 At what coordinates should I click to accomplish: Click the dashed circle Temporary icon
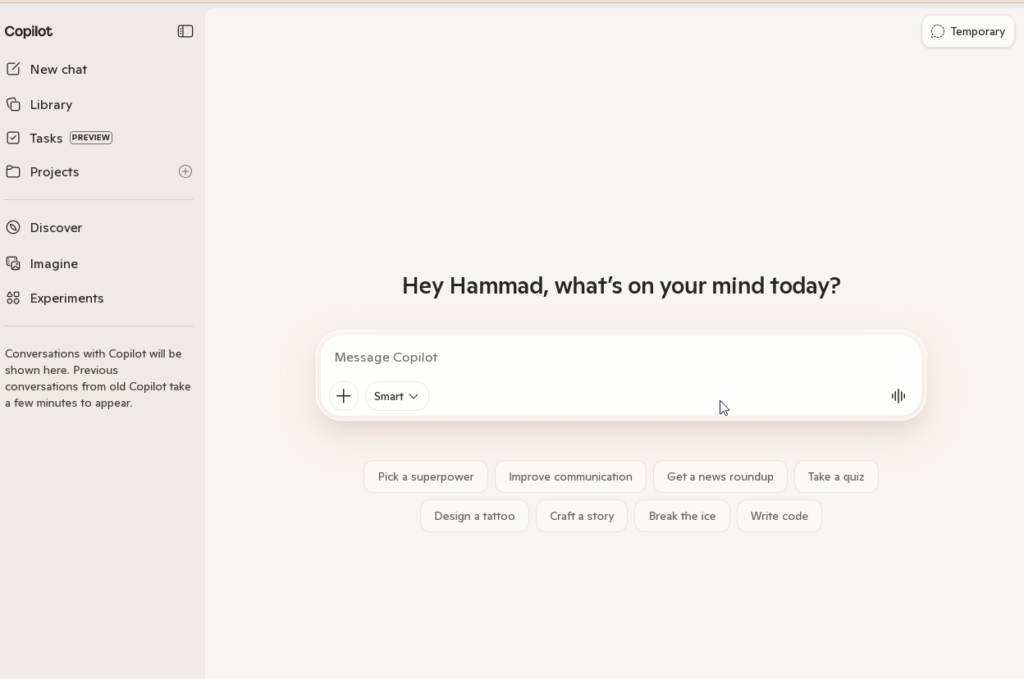937,31
